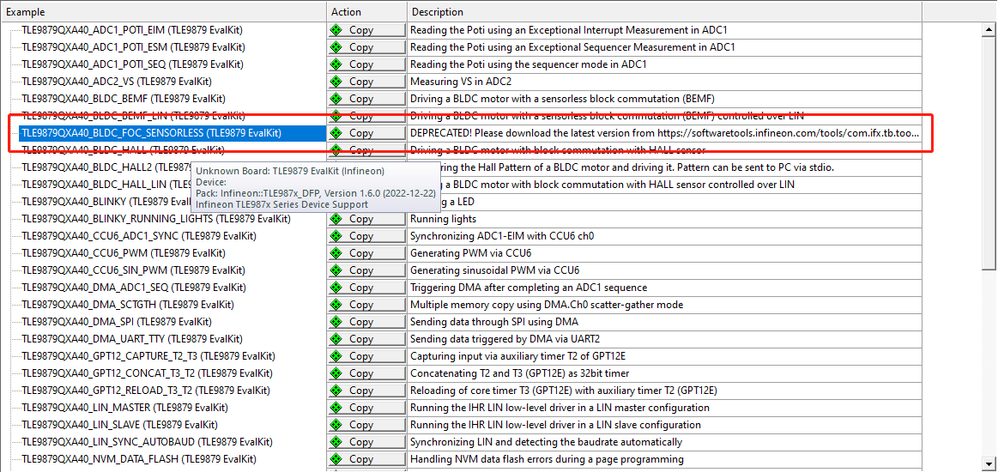Image resolution: width=998 pixels, height=473 pixels.
Task: Select TLE9879QXA40_CCU6_SIN_PWM row
Action: pyautogui.click(x=133, y=271)
